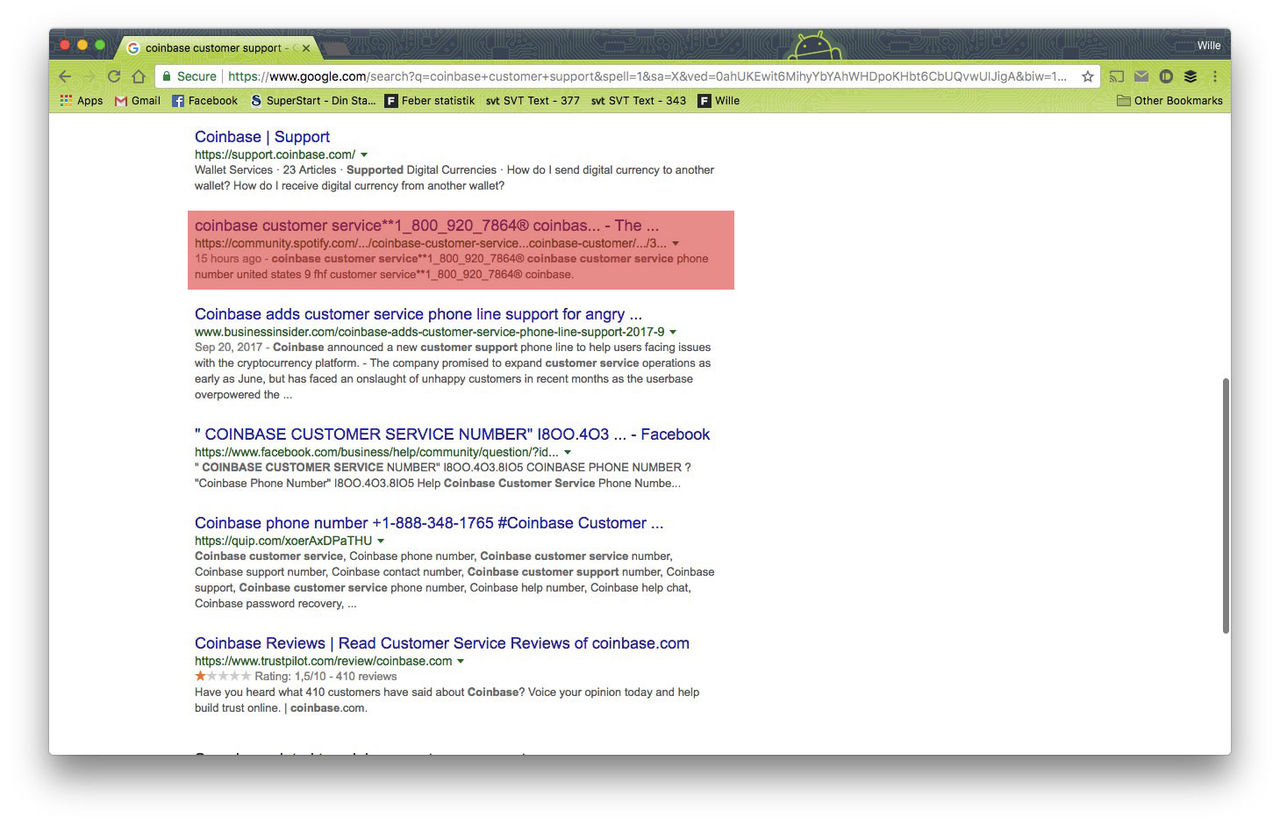Open the home page icon
This screenshot has height=825, width=1280.
[138, 77]
